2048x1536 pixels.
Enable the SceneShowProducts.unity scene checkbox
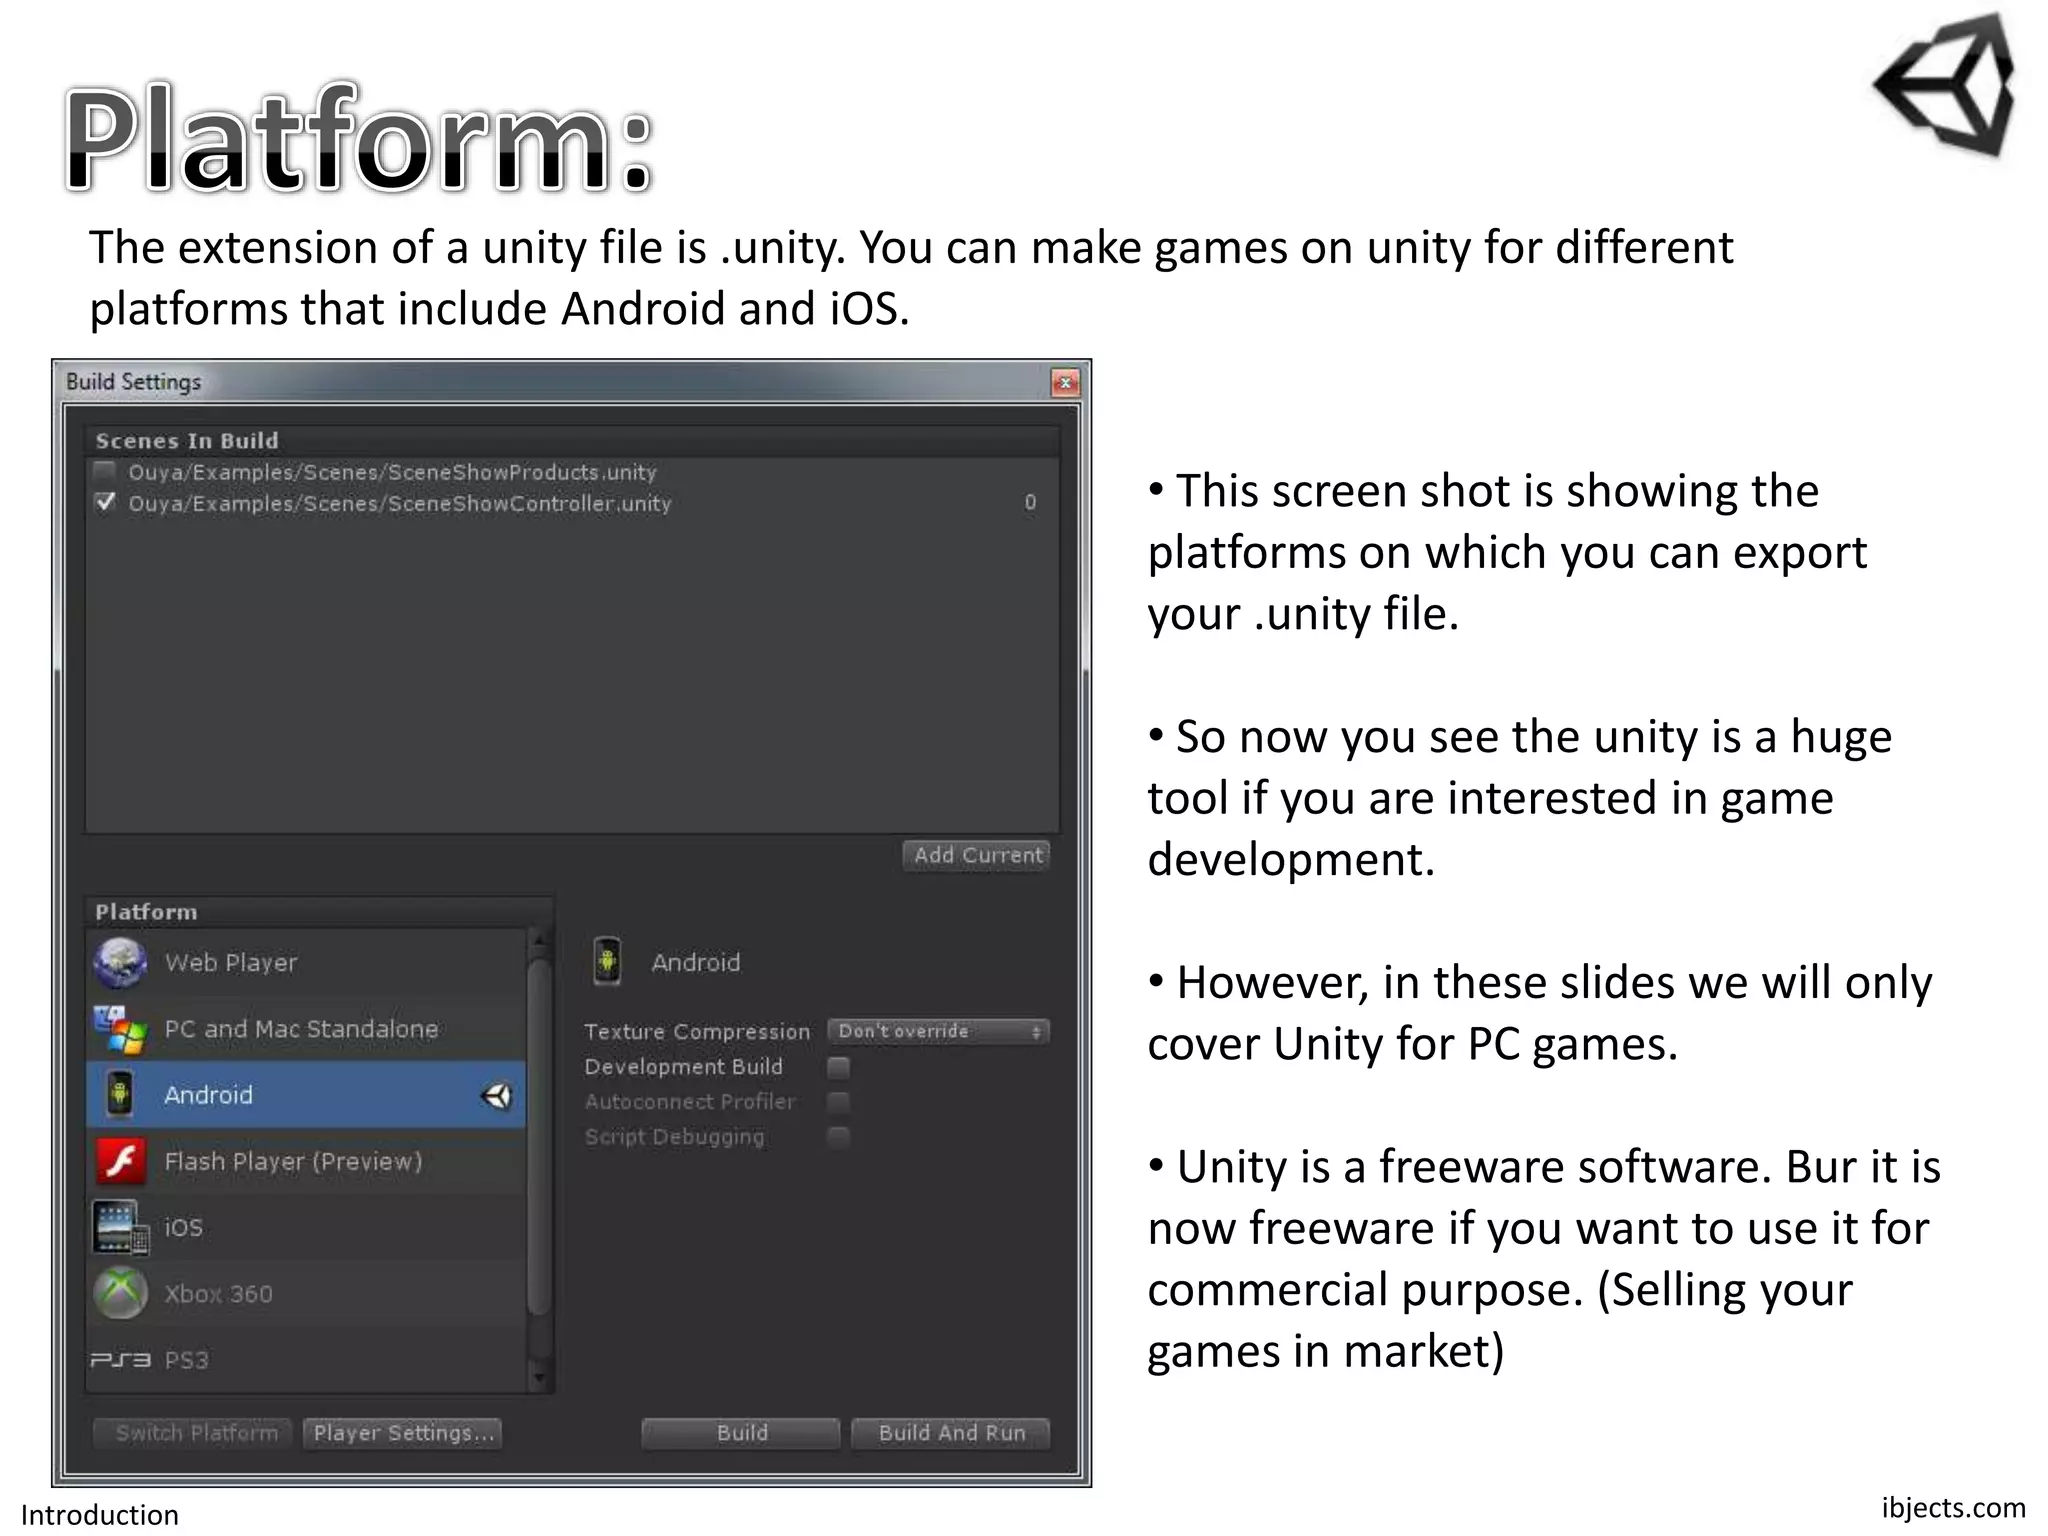pyautogui.click(x=104, y=471)
